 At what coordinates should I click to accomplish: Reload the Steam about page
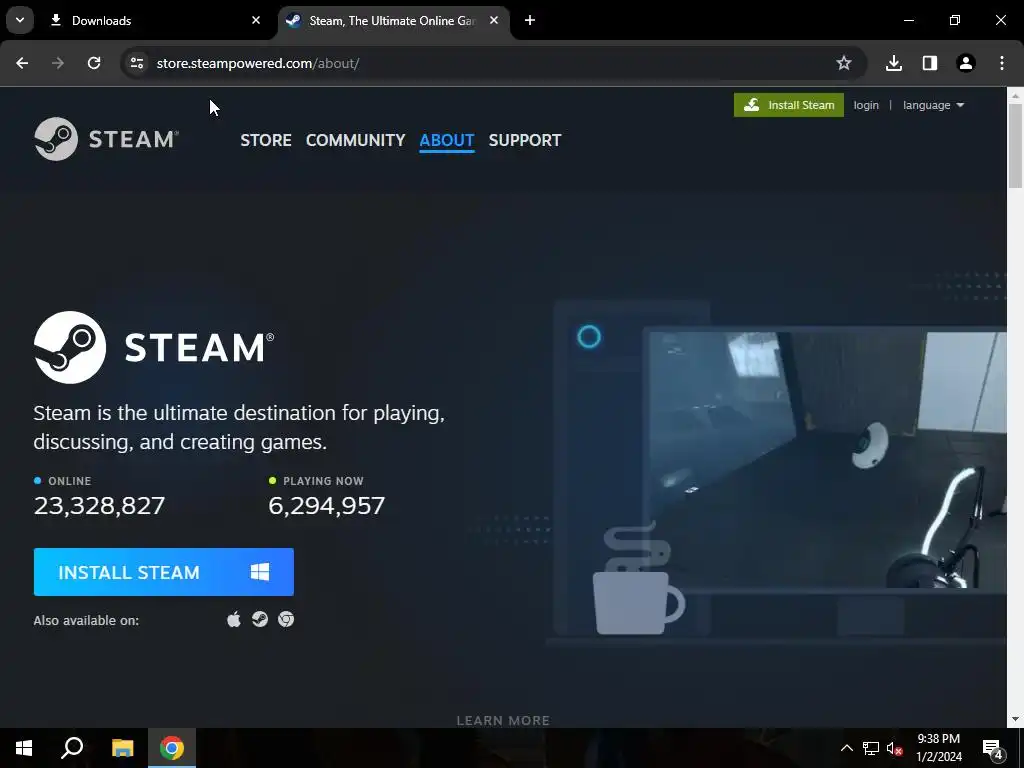[94, 63]
